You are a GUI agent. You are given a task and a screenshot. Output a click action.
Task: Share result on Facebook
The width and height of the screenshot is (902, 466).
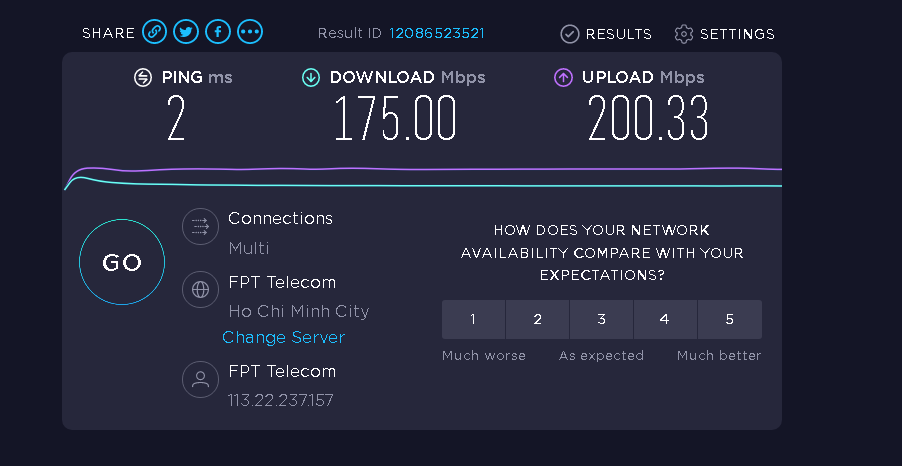[218, 32]
